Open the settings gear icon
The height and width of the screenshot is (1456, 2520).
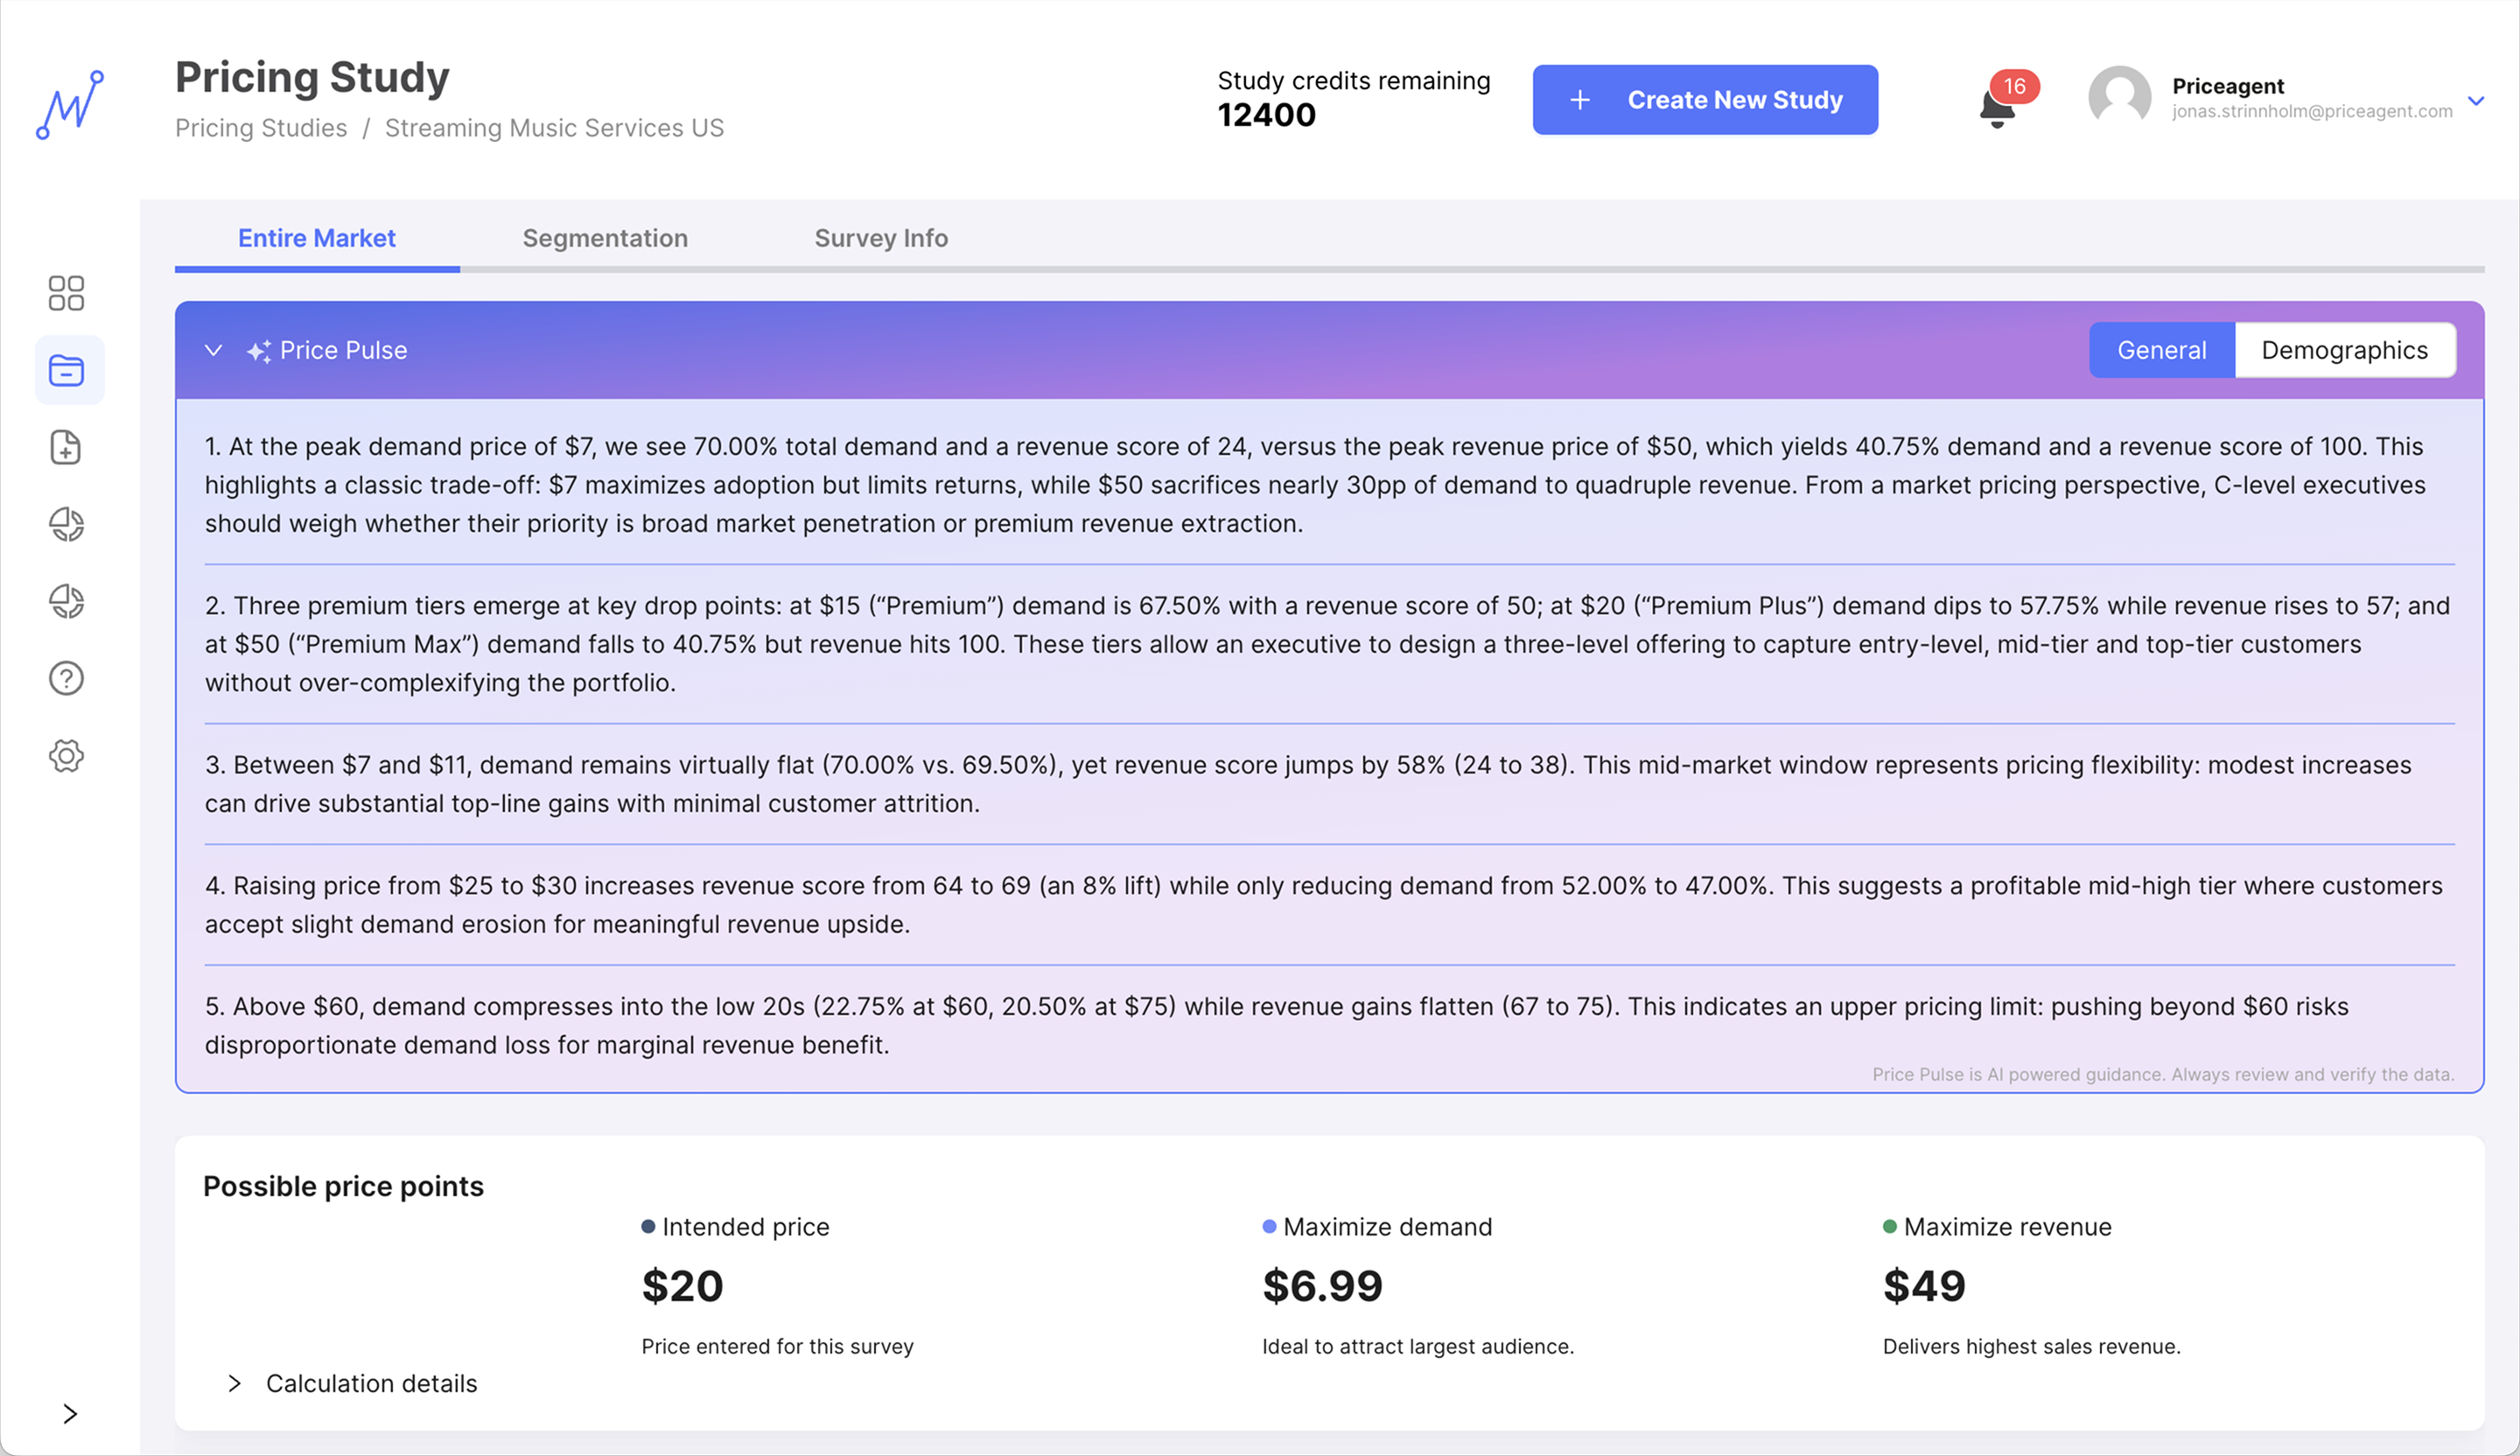click(66, 756)
